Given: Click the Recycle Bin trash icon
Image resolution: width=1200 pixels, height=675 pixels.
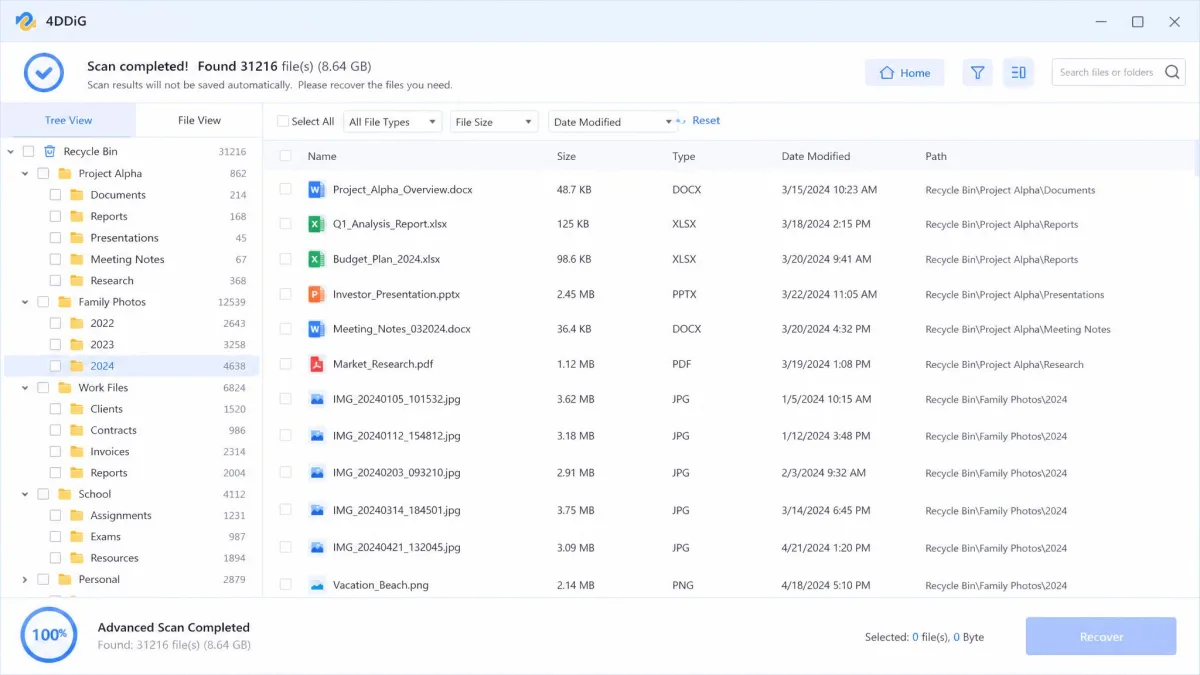Looking at the screenshot, I should (x=49, y=151).
